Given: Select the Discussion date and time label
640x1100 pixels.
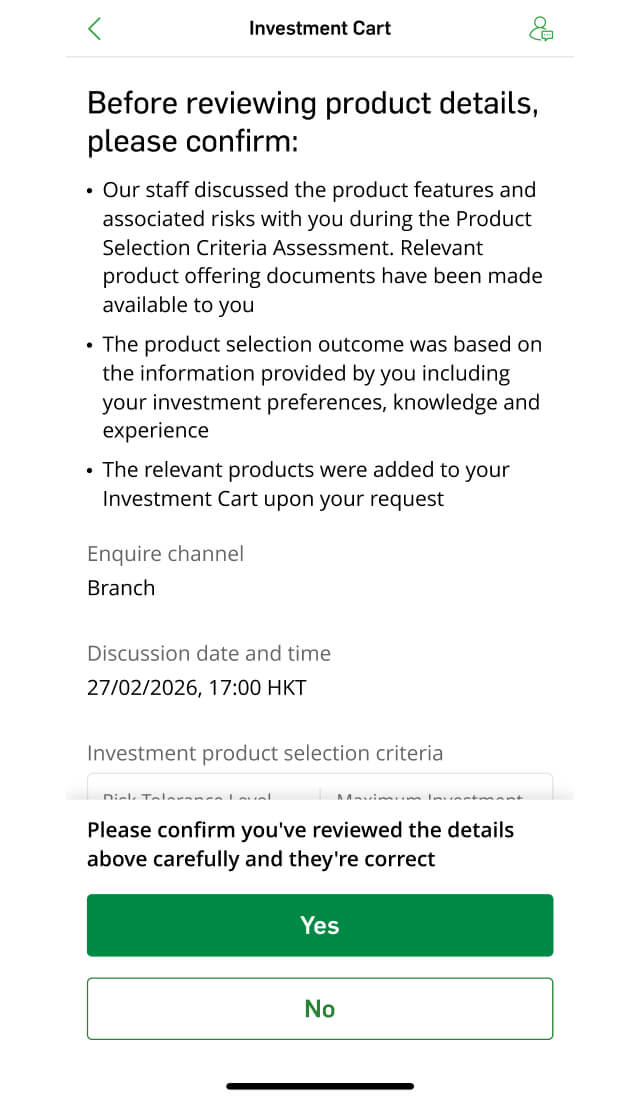Looking at the screenshot, I should coord(208,653).
